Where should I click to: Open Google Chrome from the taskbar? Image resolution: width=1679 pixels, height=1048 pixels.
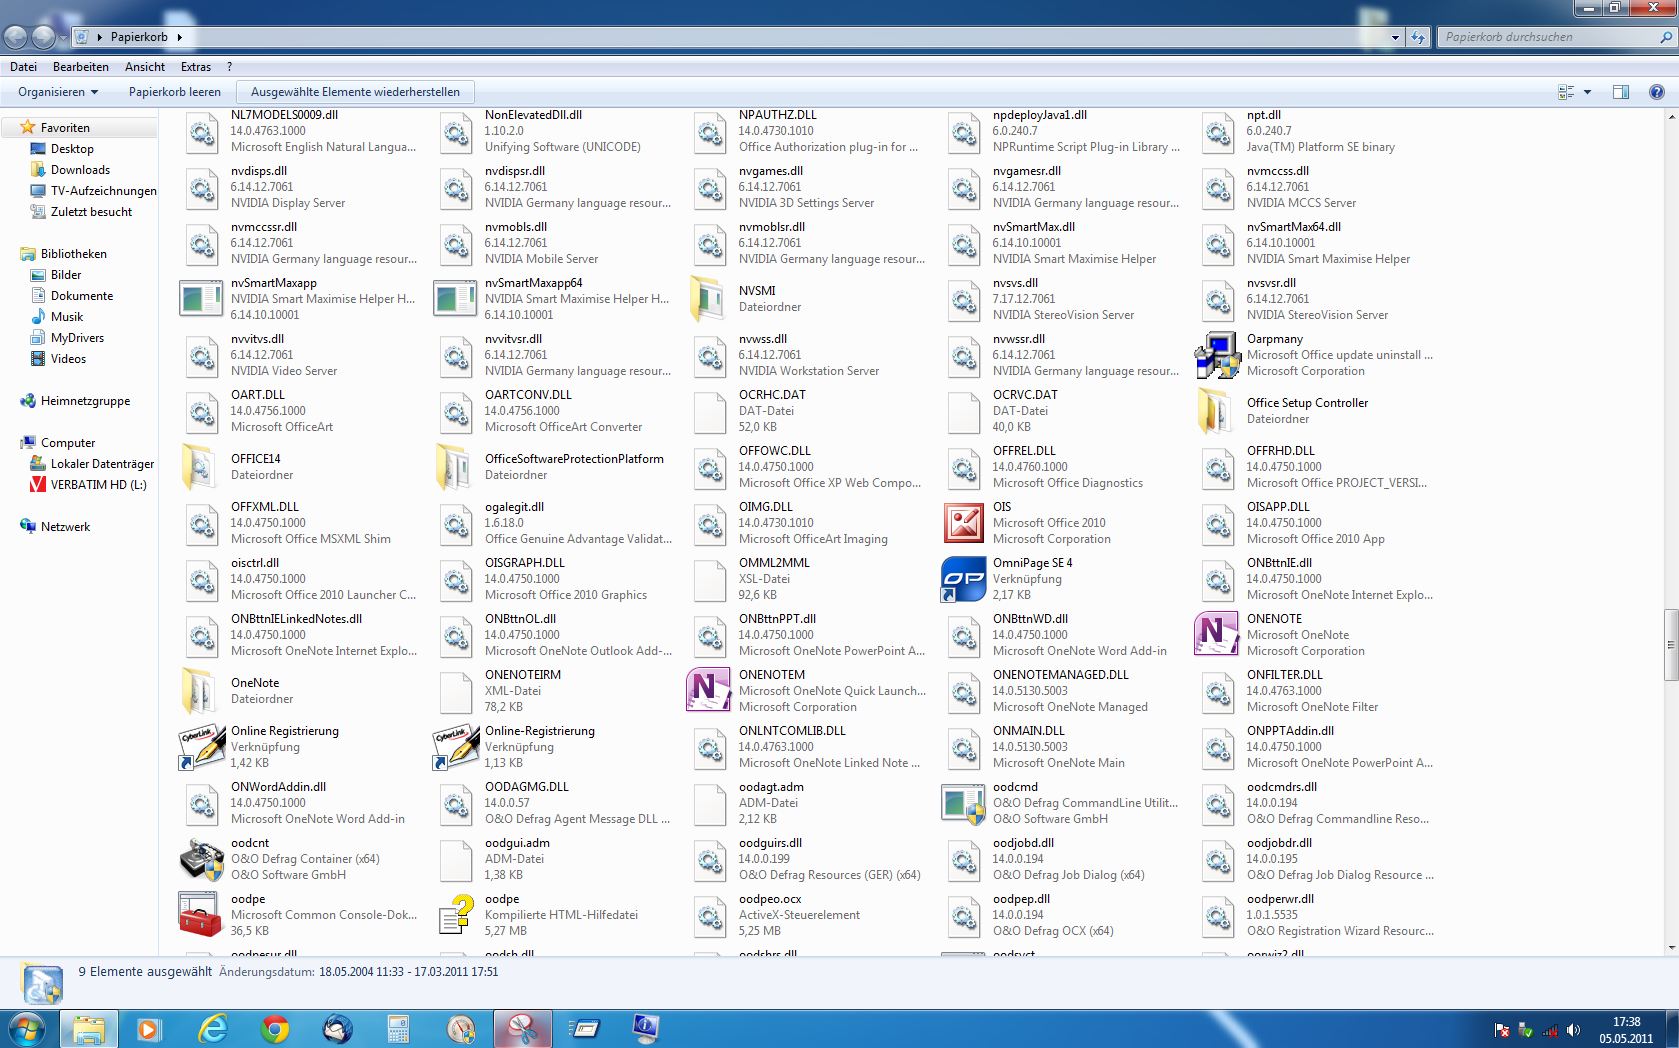275,1029
